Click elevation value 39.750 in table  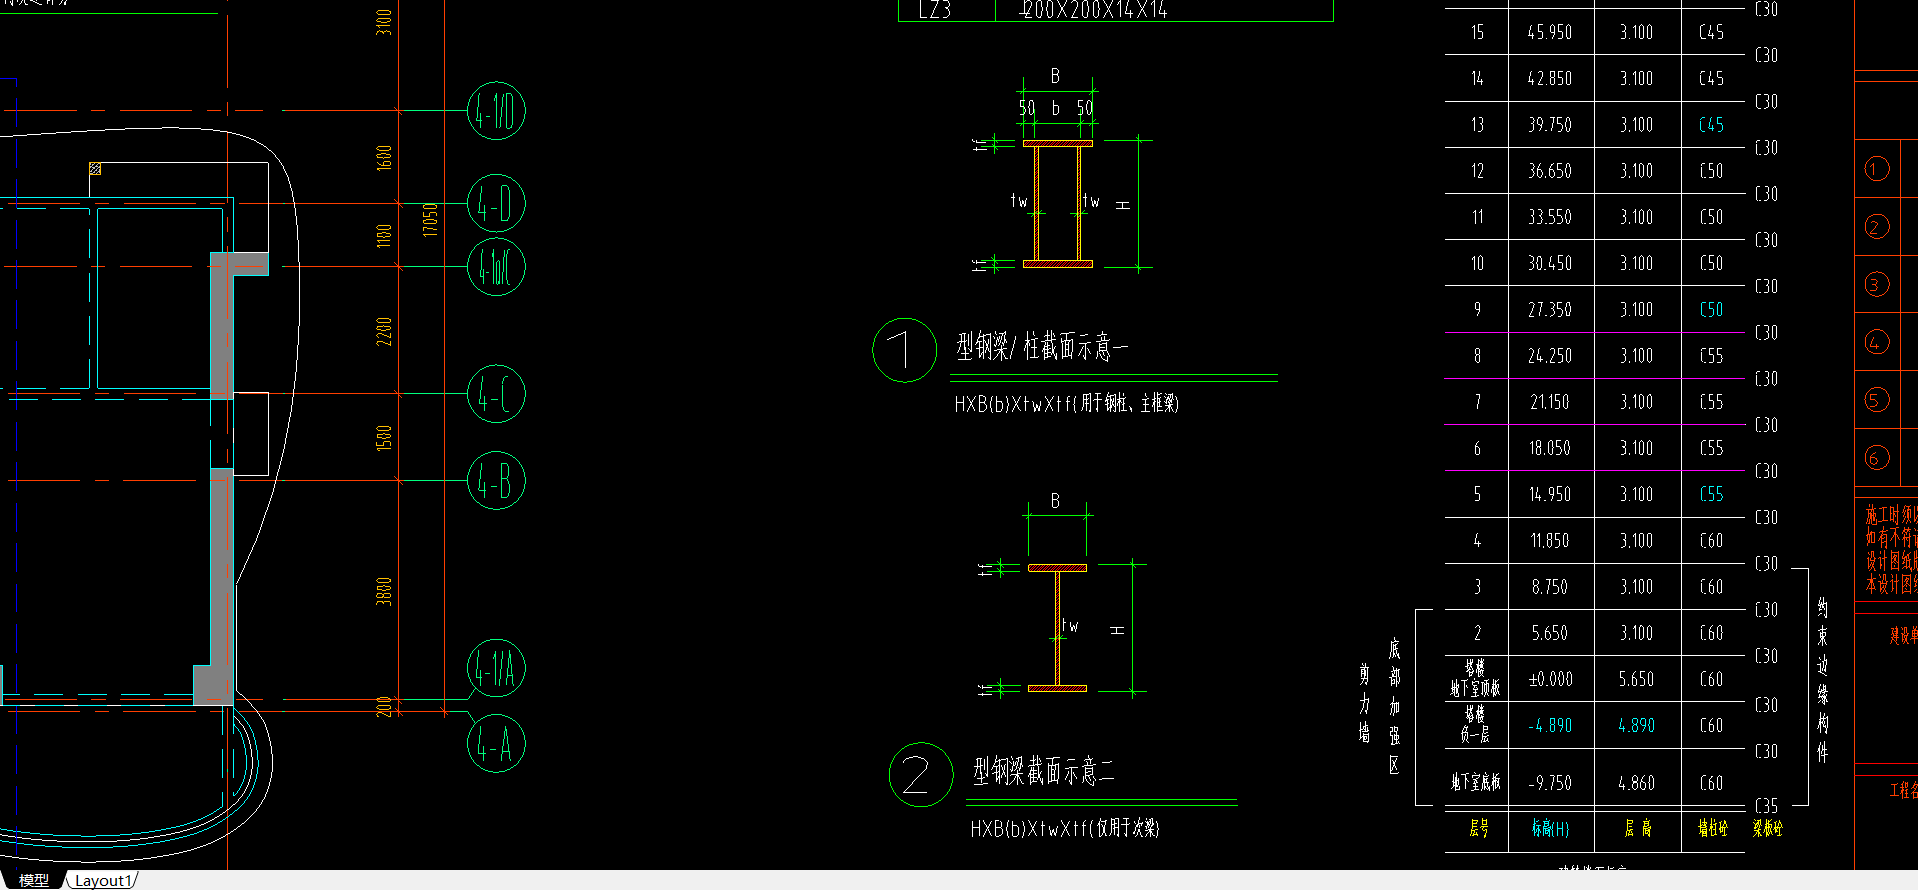tap(1549, 125)
